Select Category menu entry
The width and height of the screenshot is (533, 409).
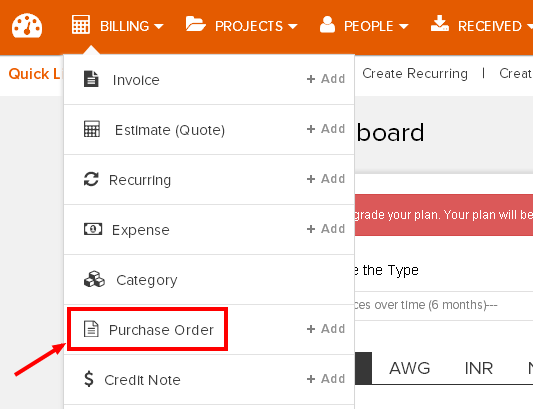click(x=209, y=279)
